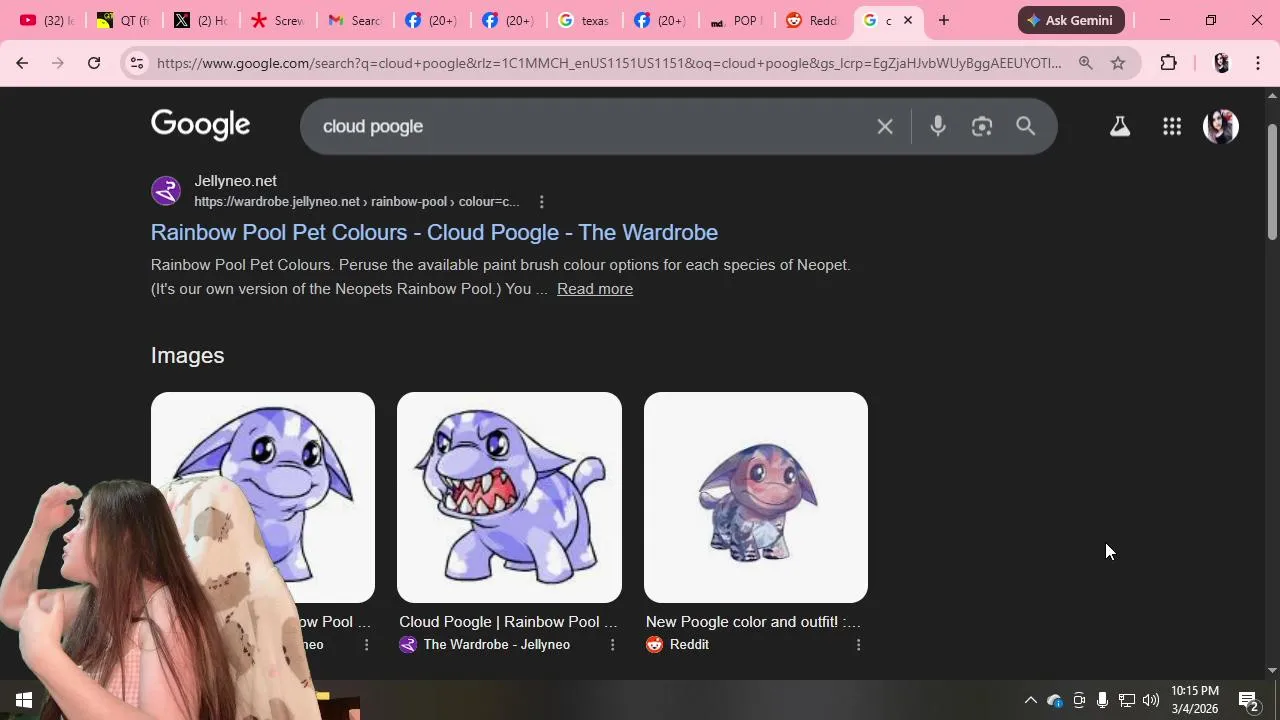1280x720 pixels.
Task: Start voice search with microphone
Action: (938, 126)
